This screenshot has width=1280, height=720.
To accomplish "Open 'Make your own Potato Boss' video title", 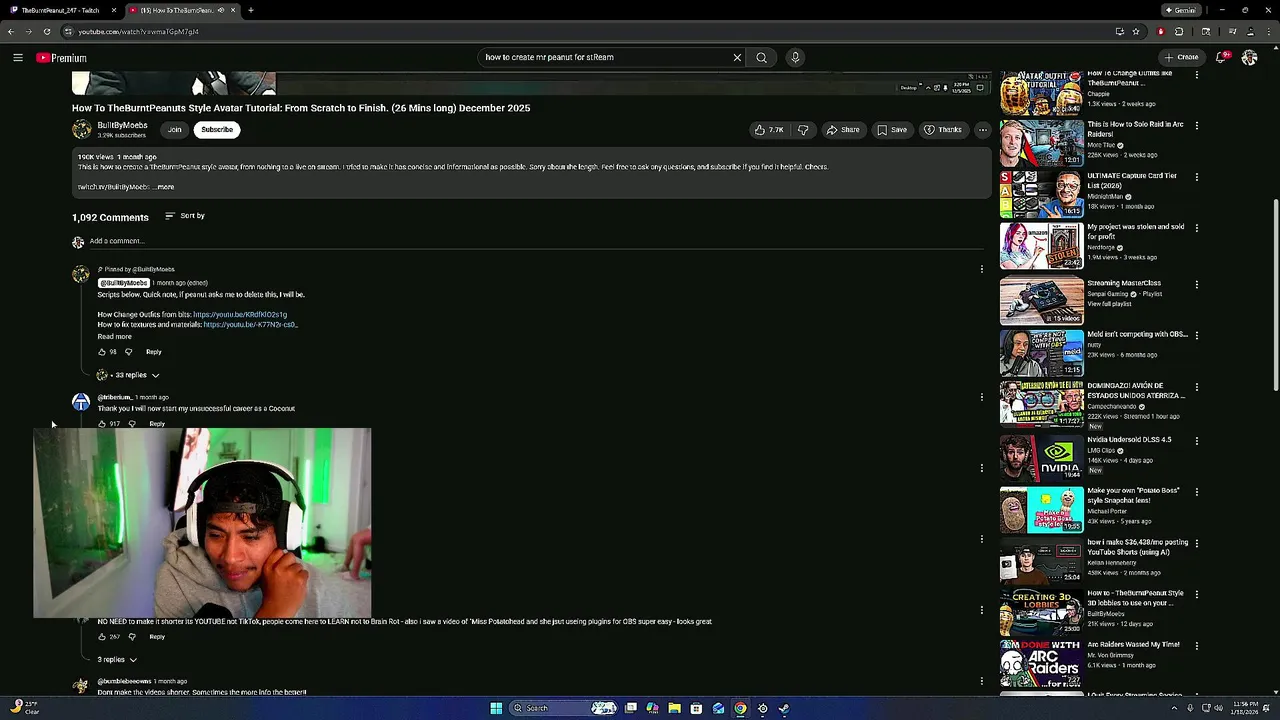I will (x=1134, y=496).
